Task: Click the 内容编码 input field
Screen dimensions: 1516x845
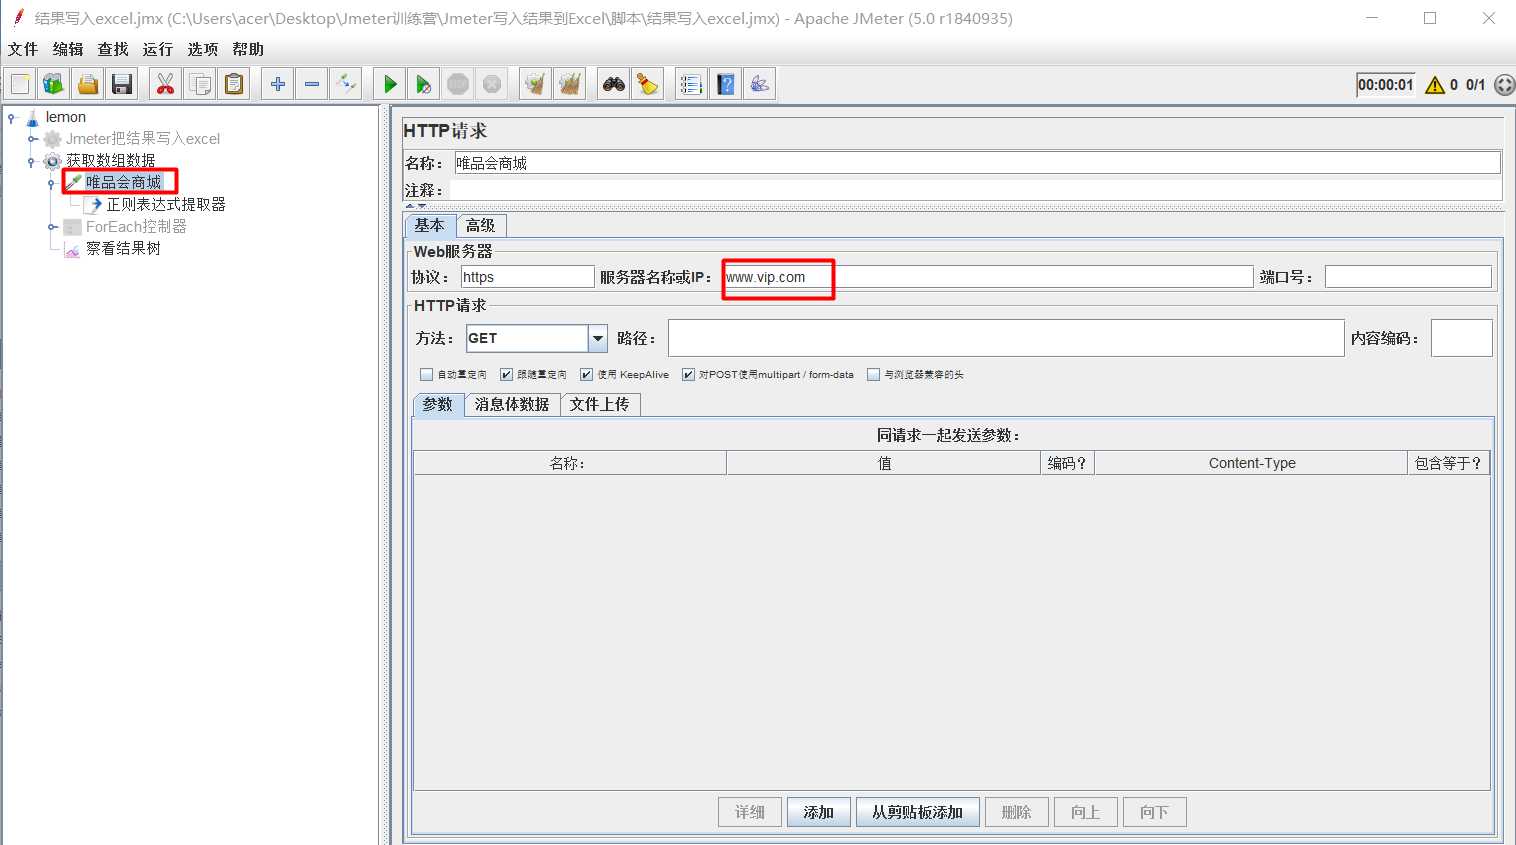Action: click(x=1462, y=338)
